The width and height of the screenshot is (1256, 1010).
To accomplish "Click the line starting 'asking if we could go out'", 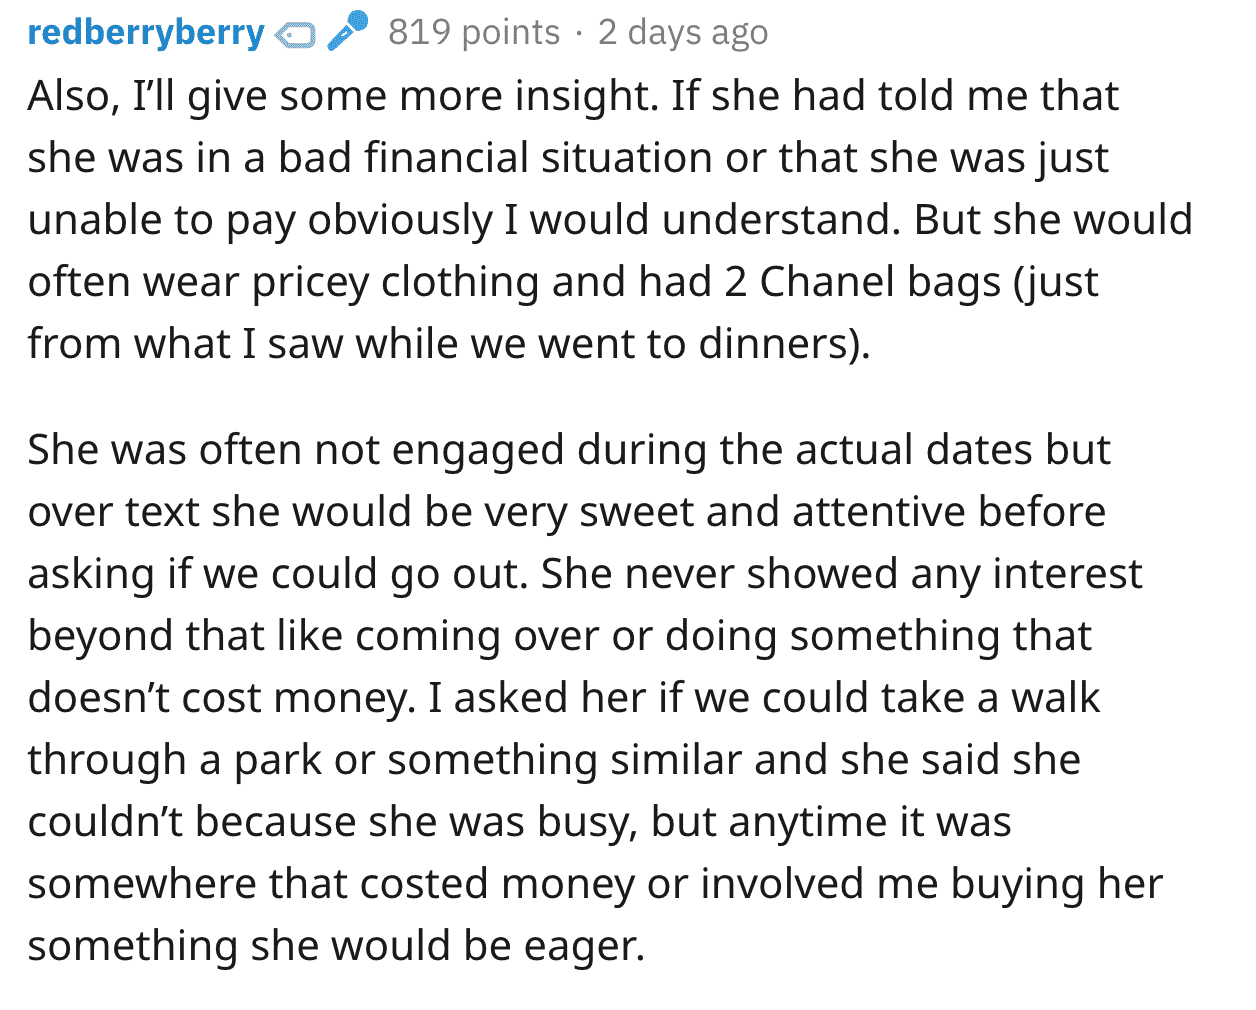I will click(x=585, y=575).
